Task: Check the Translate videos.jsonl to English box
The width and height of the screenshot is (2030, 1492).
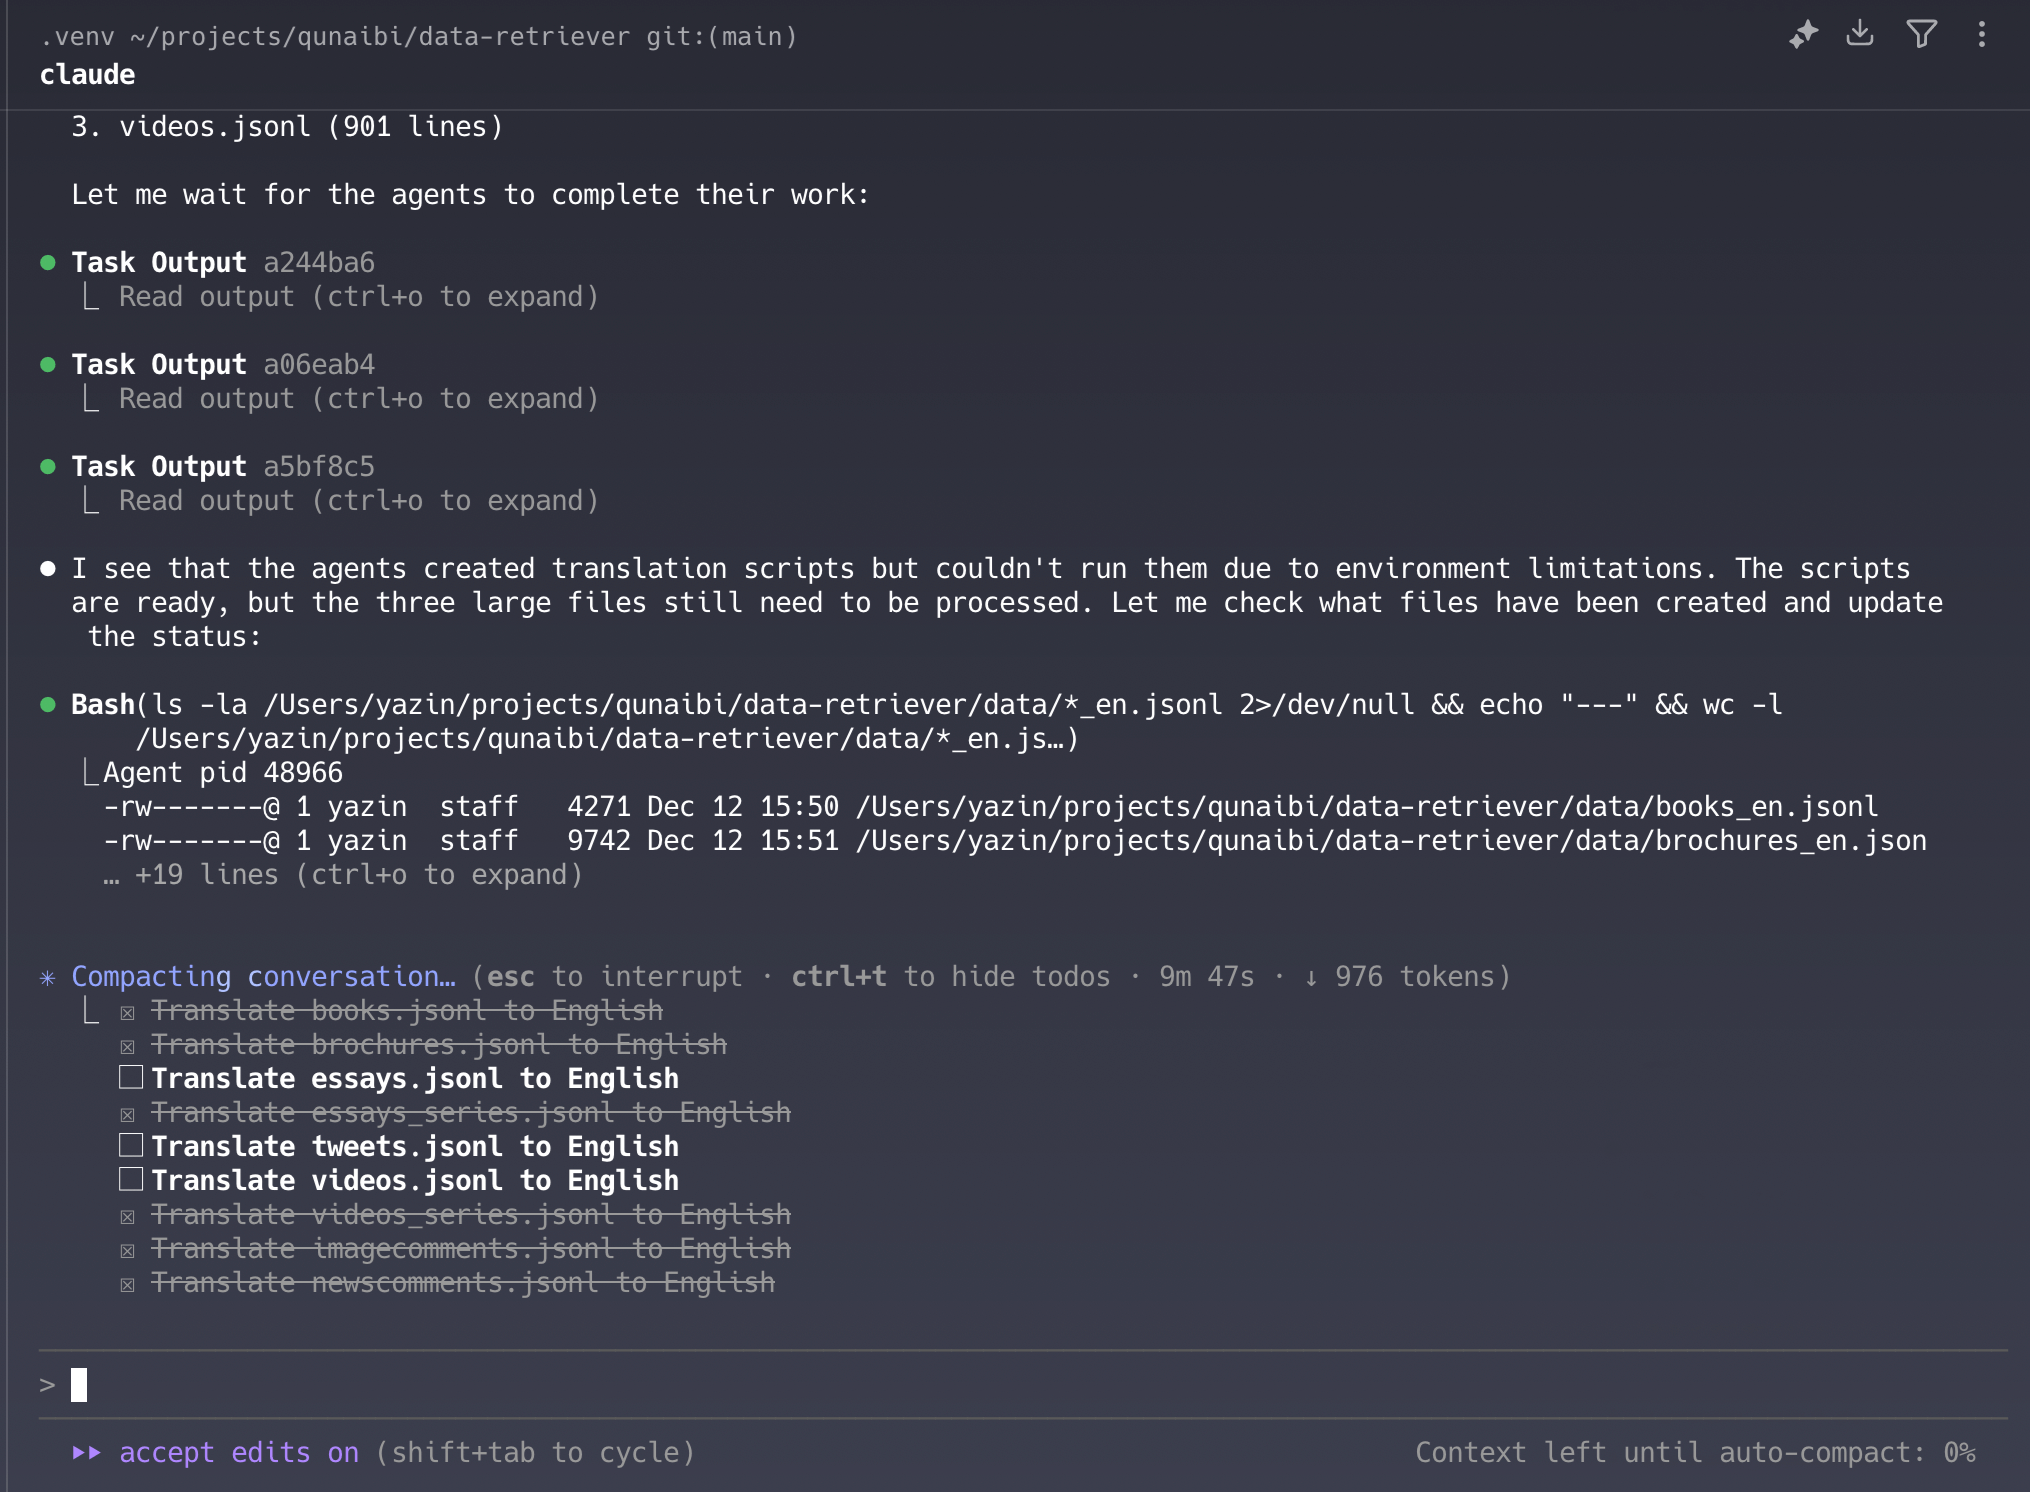Action: pyautogui.click(x=131, y=1180)
